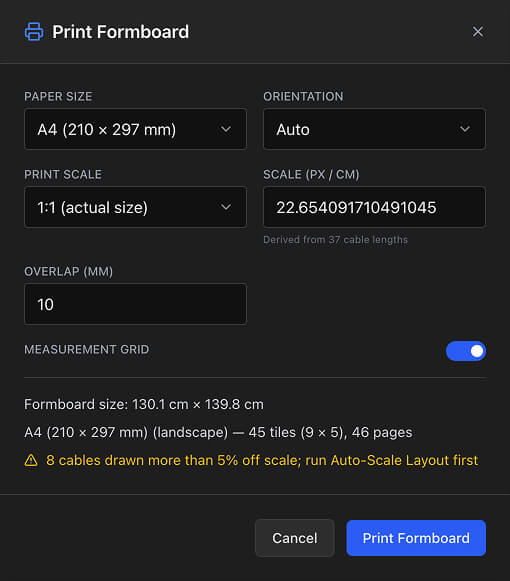Click the Measurement Grid label

(x=87, y=349)
